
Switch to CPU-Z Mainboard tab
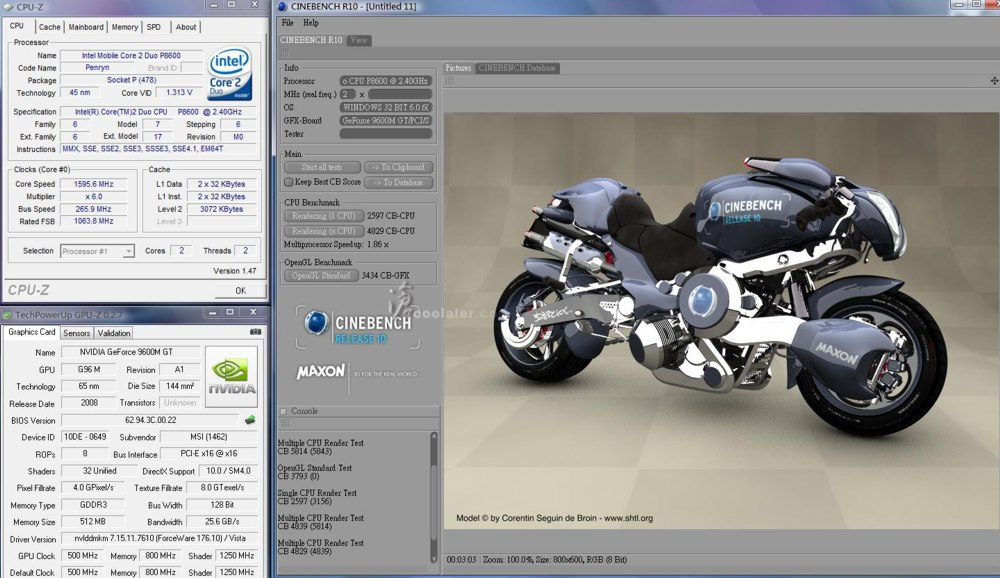(86, 27)
